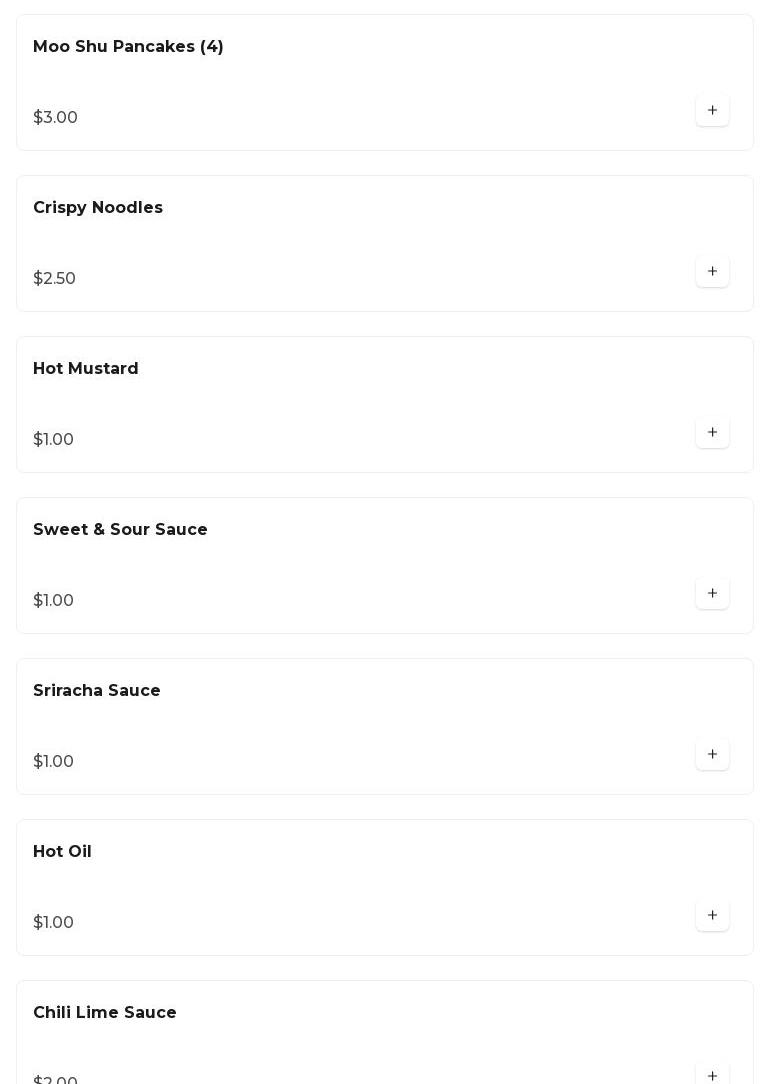Click the $2.50 Crispy Noodles price

point(54,279)
